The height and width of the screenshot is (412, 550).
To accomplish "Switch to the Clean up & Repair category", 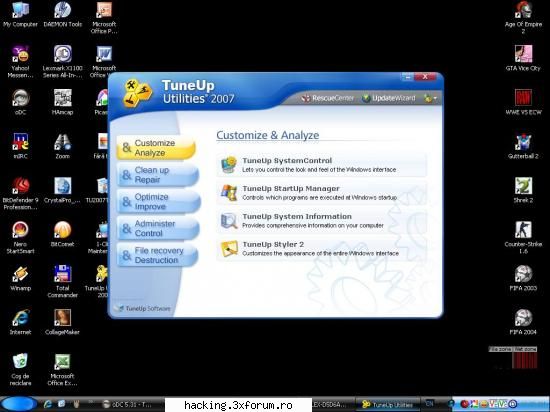I will (157, 175).
